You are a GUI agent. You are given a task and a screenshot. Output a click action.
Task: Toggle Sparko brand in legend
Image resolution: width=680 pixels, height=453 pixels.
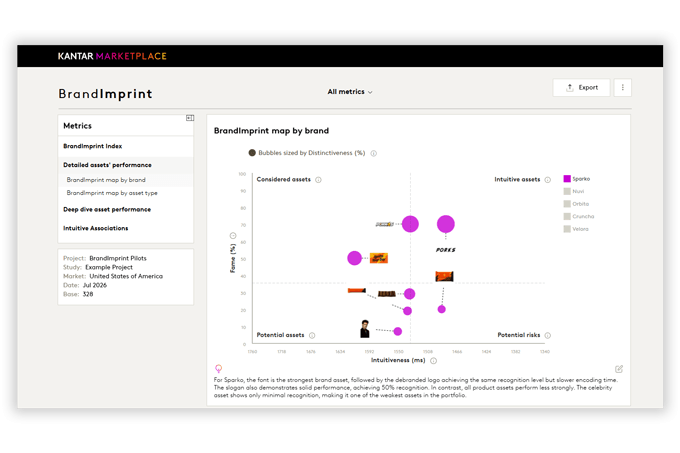576,179
